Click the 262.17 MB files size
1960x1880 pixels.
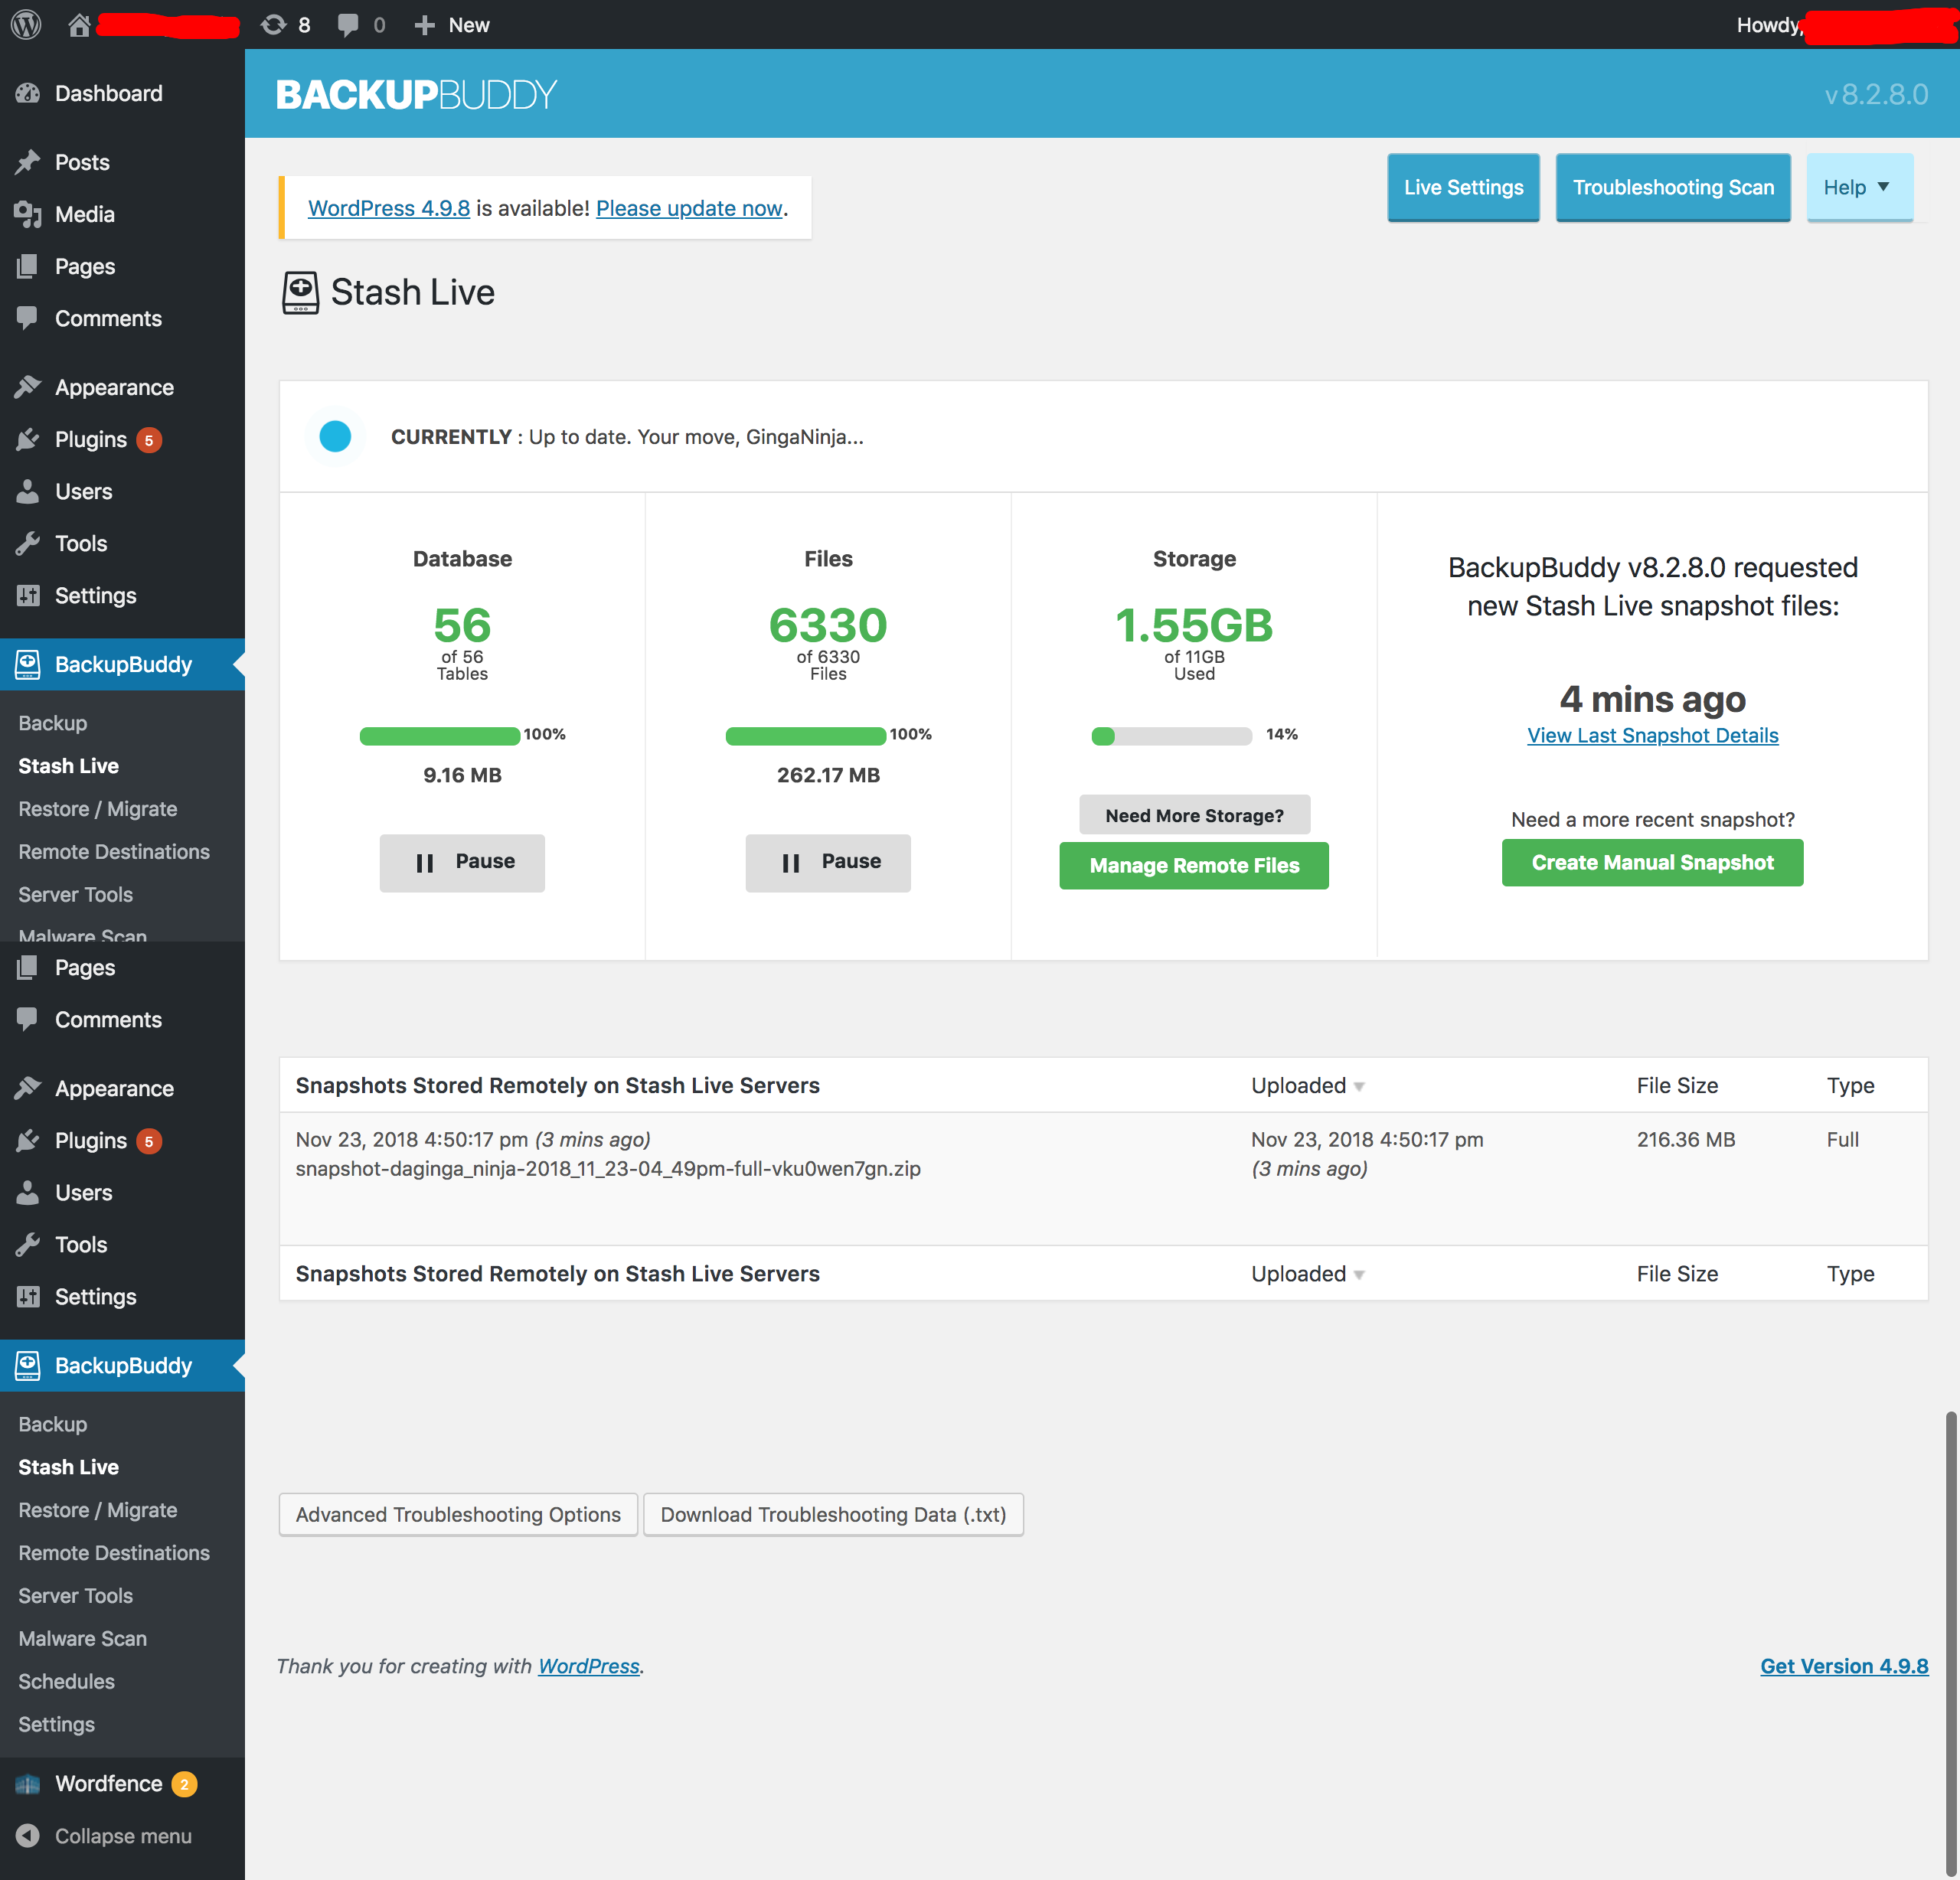[828, 775]
